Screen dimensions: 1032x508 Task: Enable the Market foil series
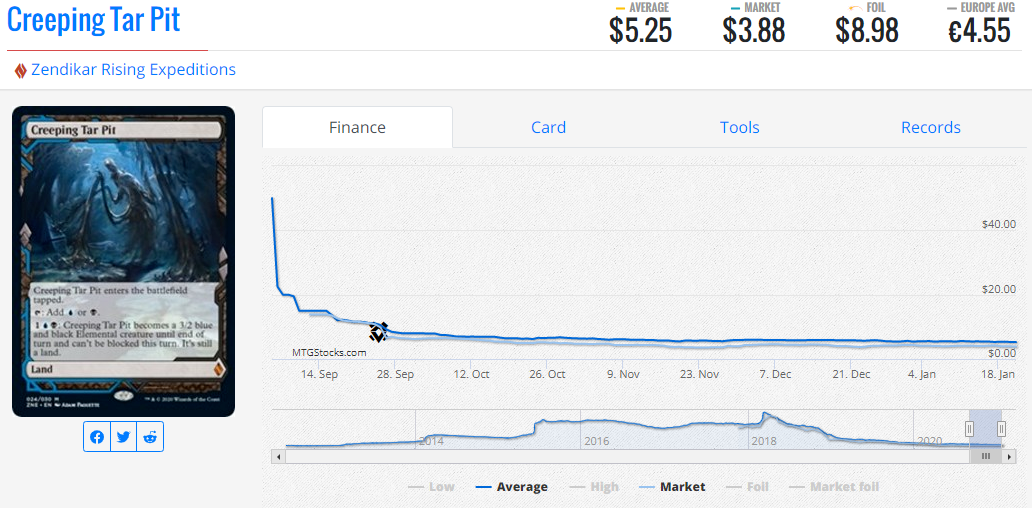pyautogui.click(x=833, y=487)
